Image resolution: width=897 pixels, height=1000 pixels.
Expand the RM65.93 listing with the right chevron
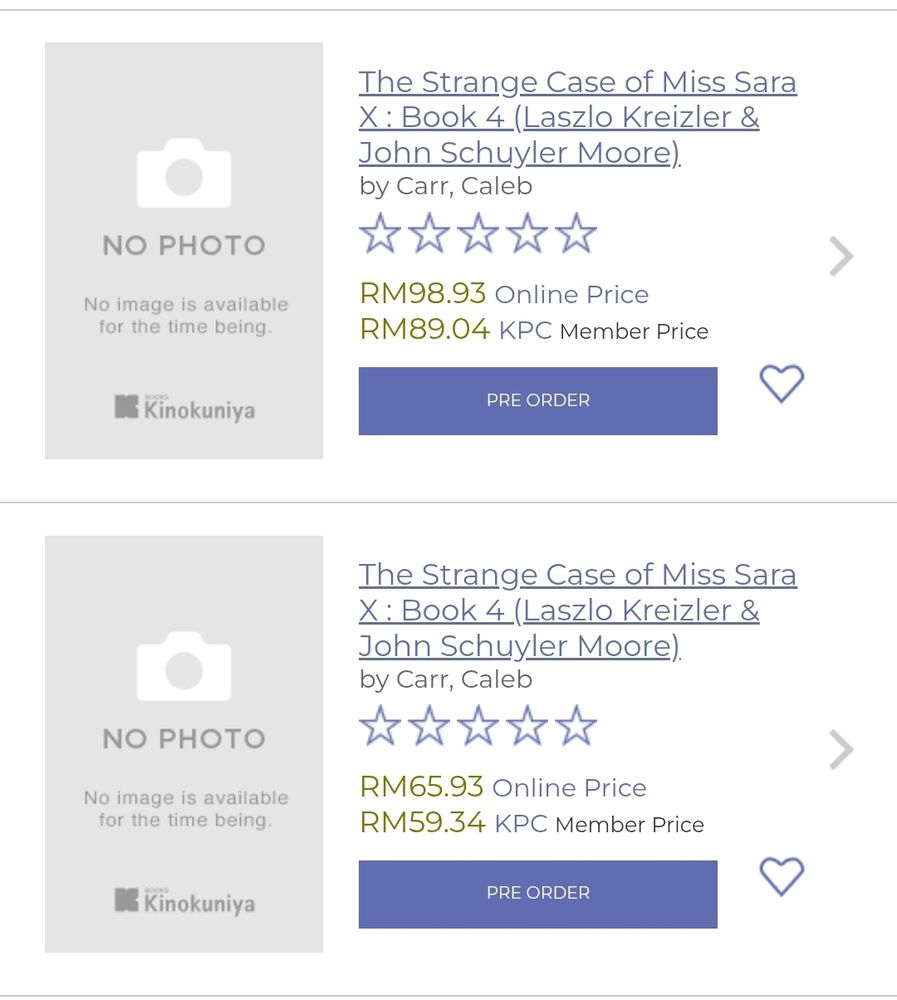pyautogui.click(x=841, y=750)
